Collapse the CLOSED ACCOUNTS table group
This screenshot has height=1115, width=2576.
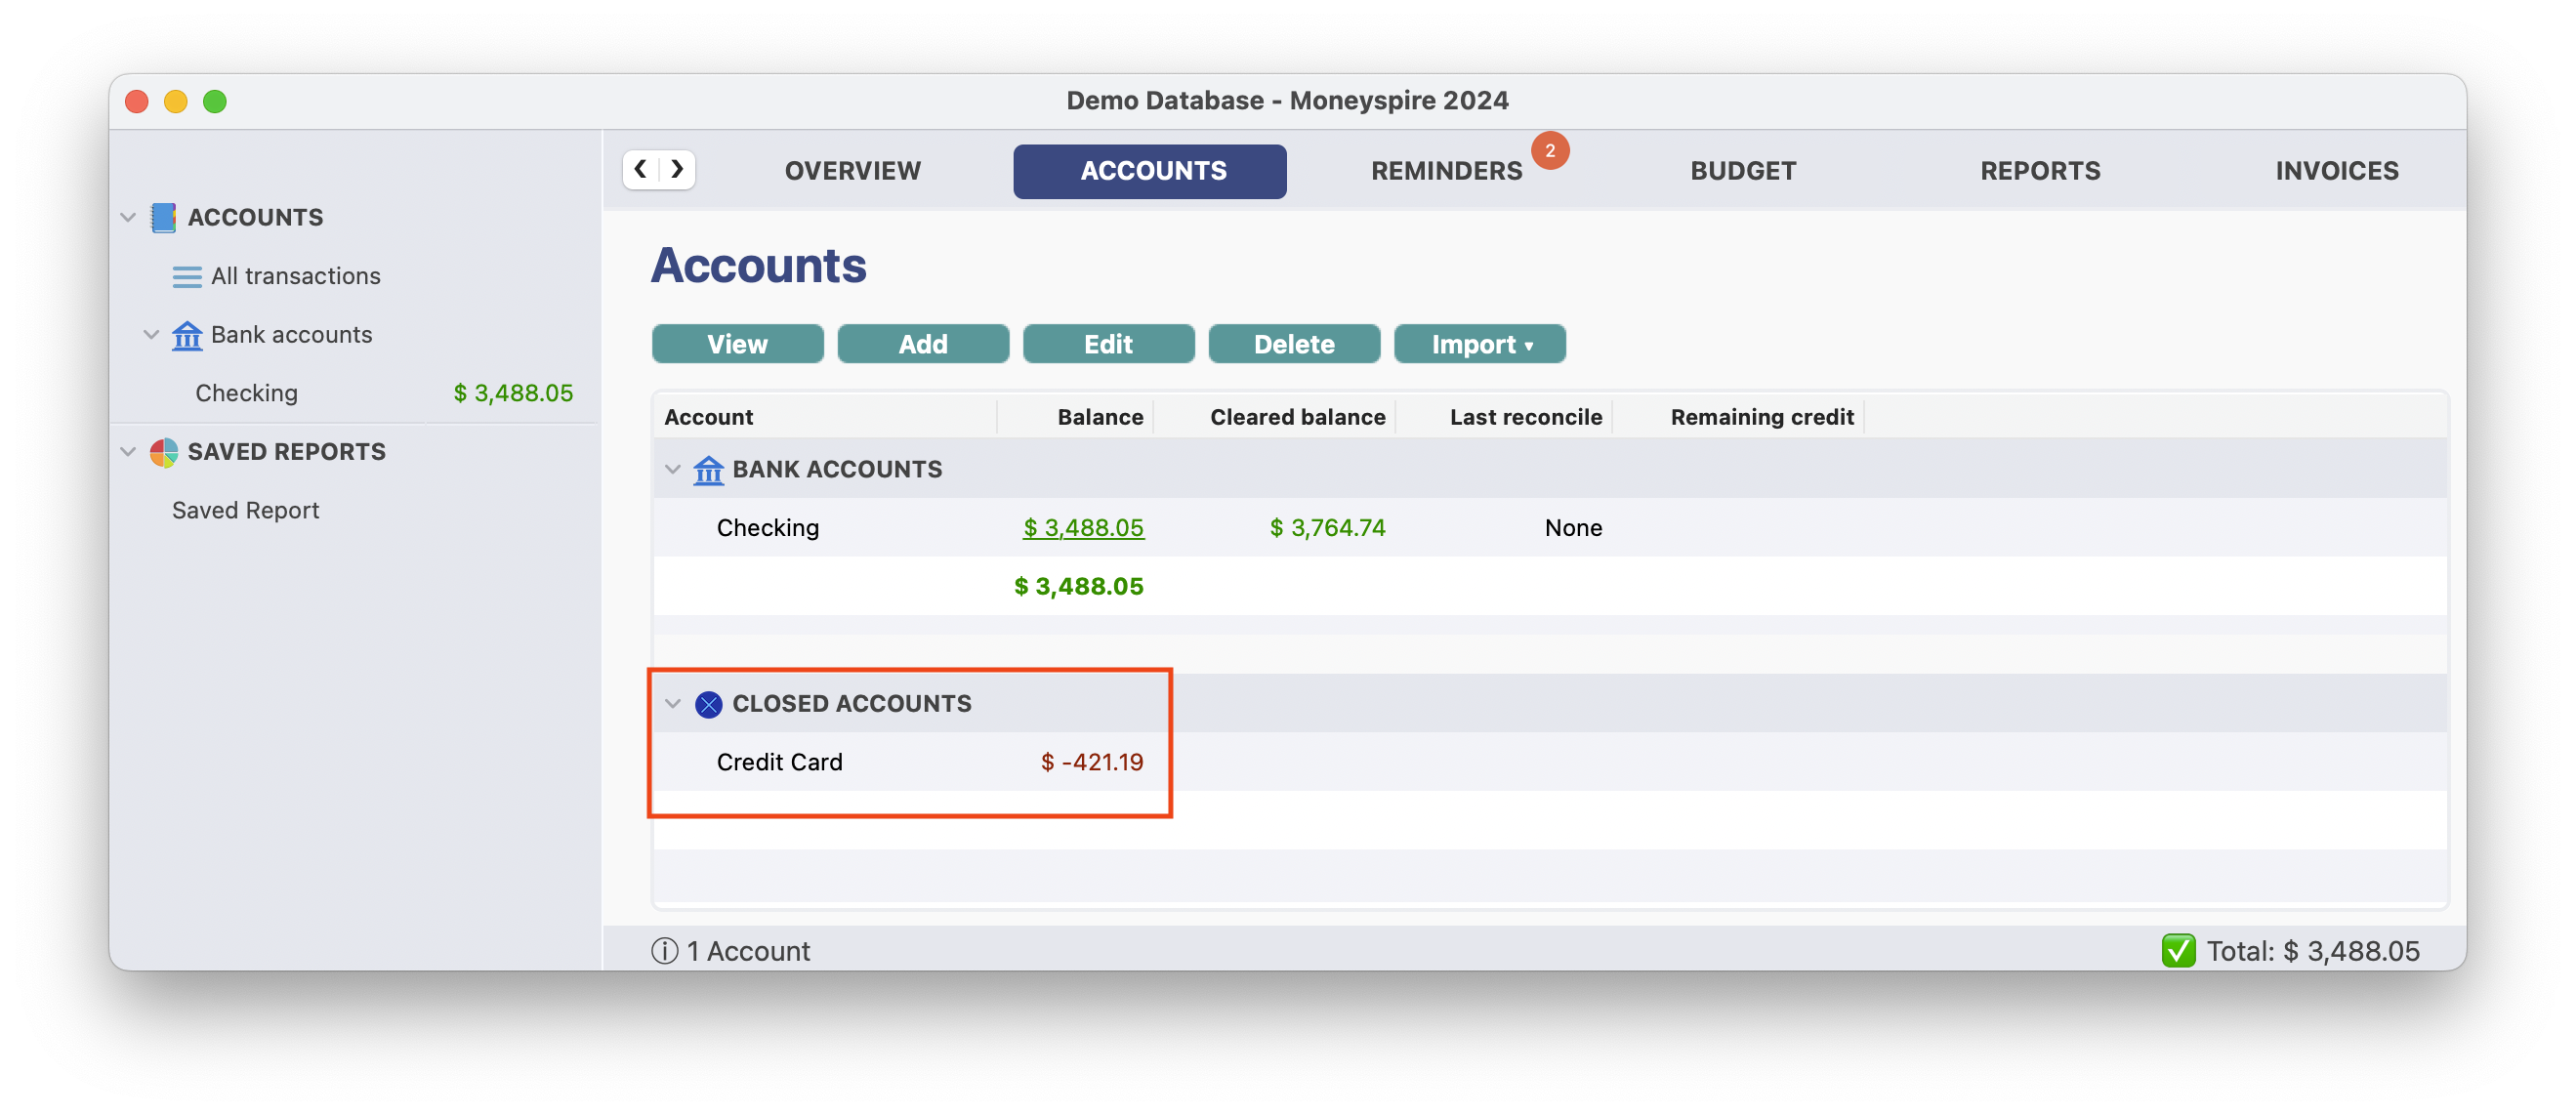pyautogui.click(x=673, y=704)
